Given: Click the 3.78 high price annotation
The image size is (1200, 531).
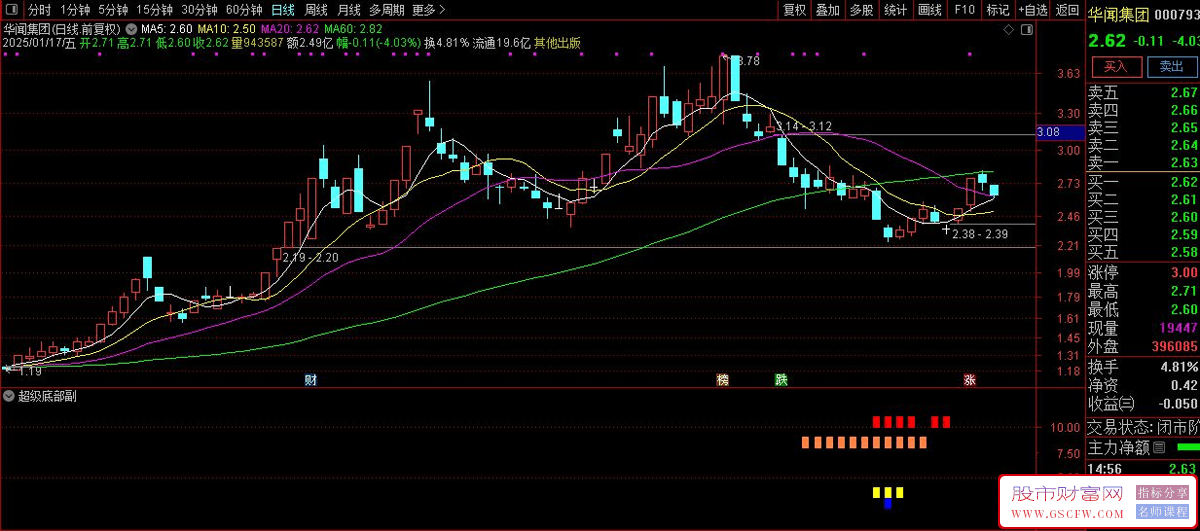Looking at the screenshot, I should [749, 61].
